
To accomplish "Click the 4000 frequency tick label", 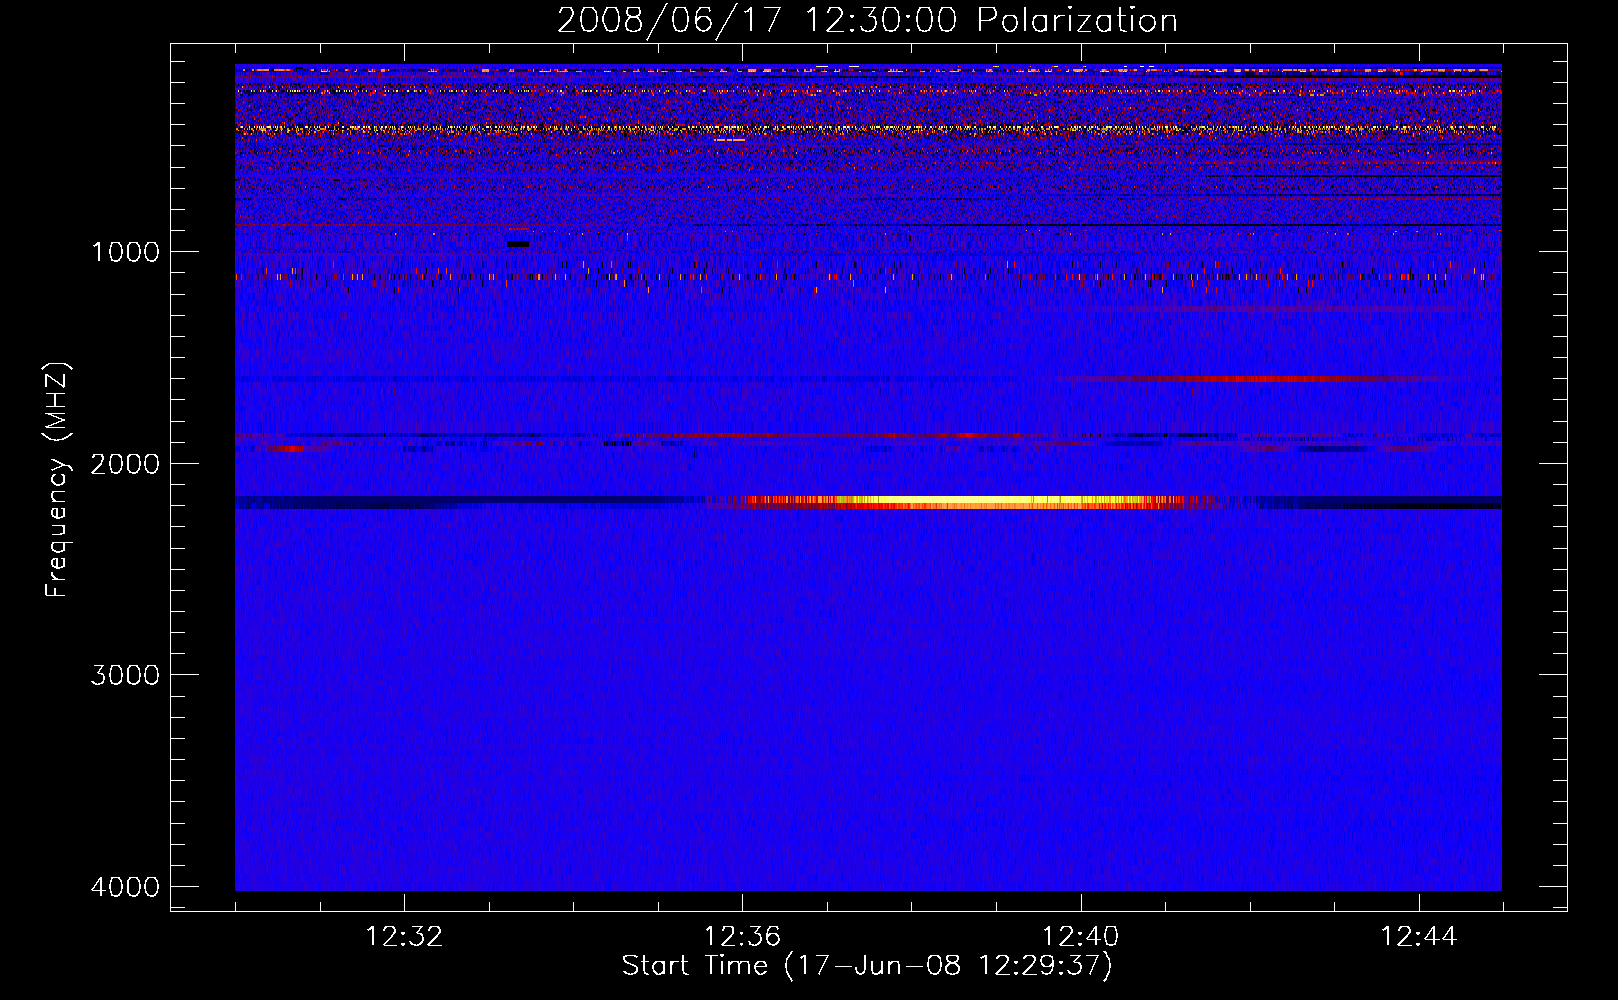I will (125, 887).
